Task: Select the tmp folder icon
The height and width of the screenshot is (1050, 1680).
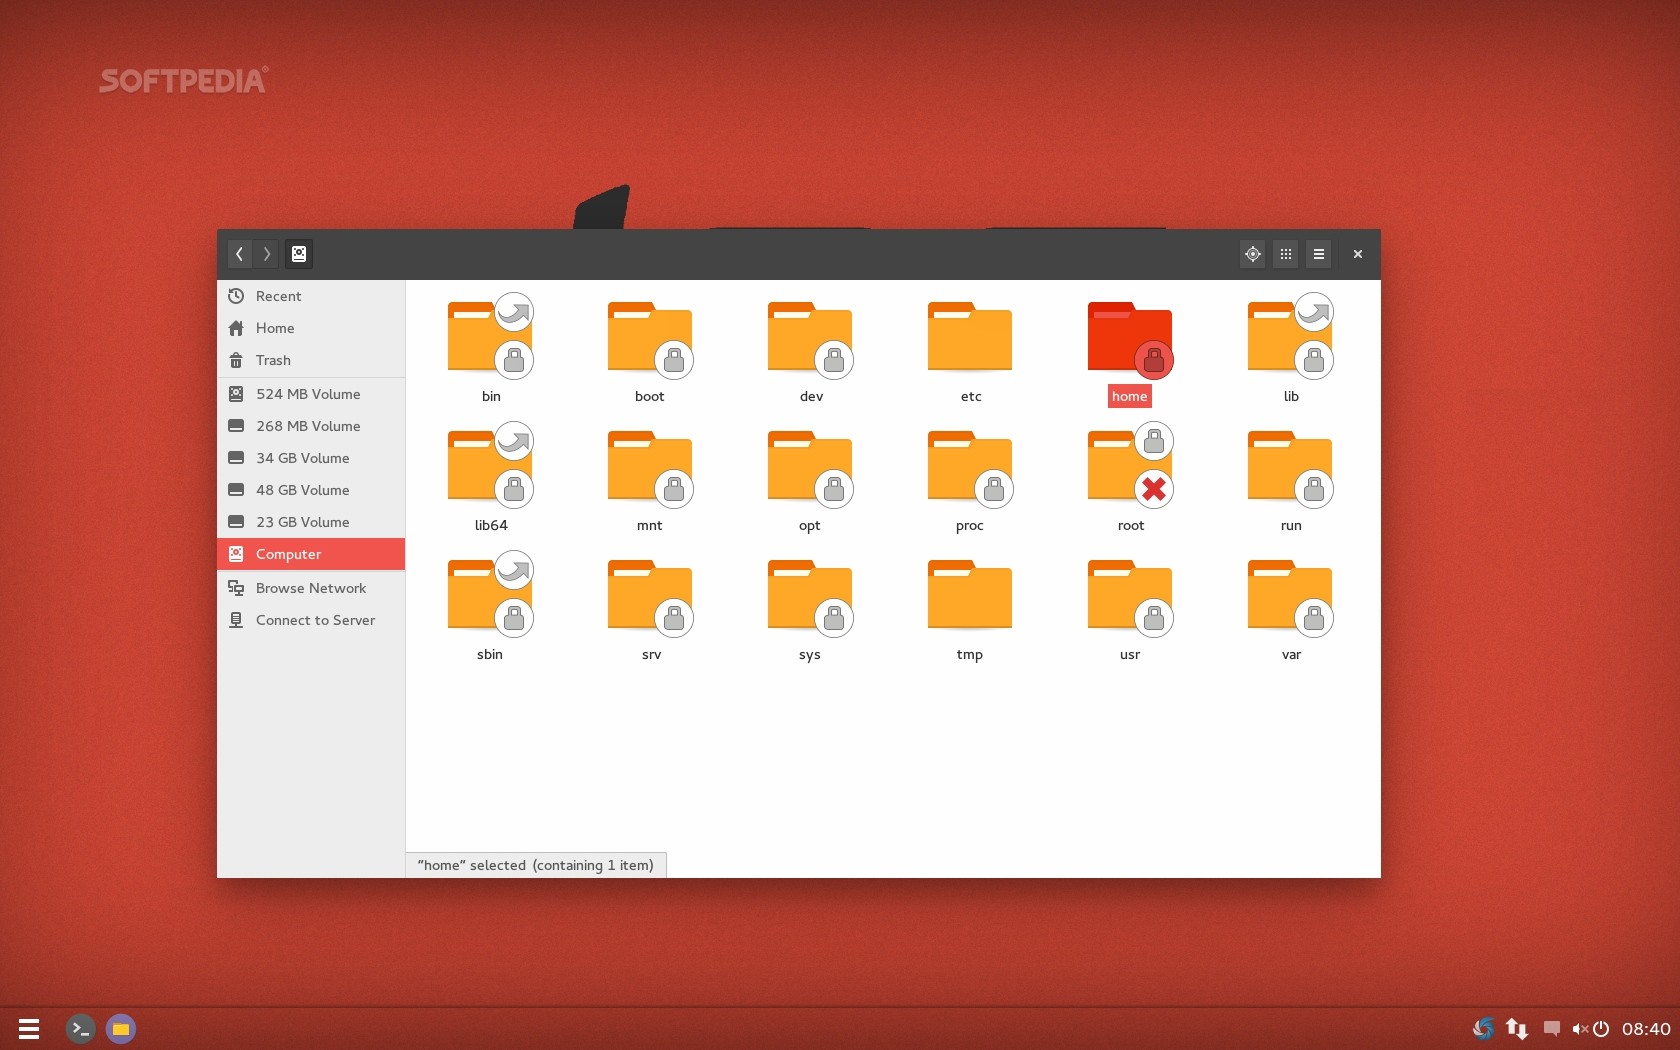Action: [970, 594]
